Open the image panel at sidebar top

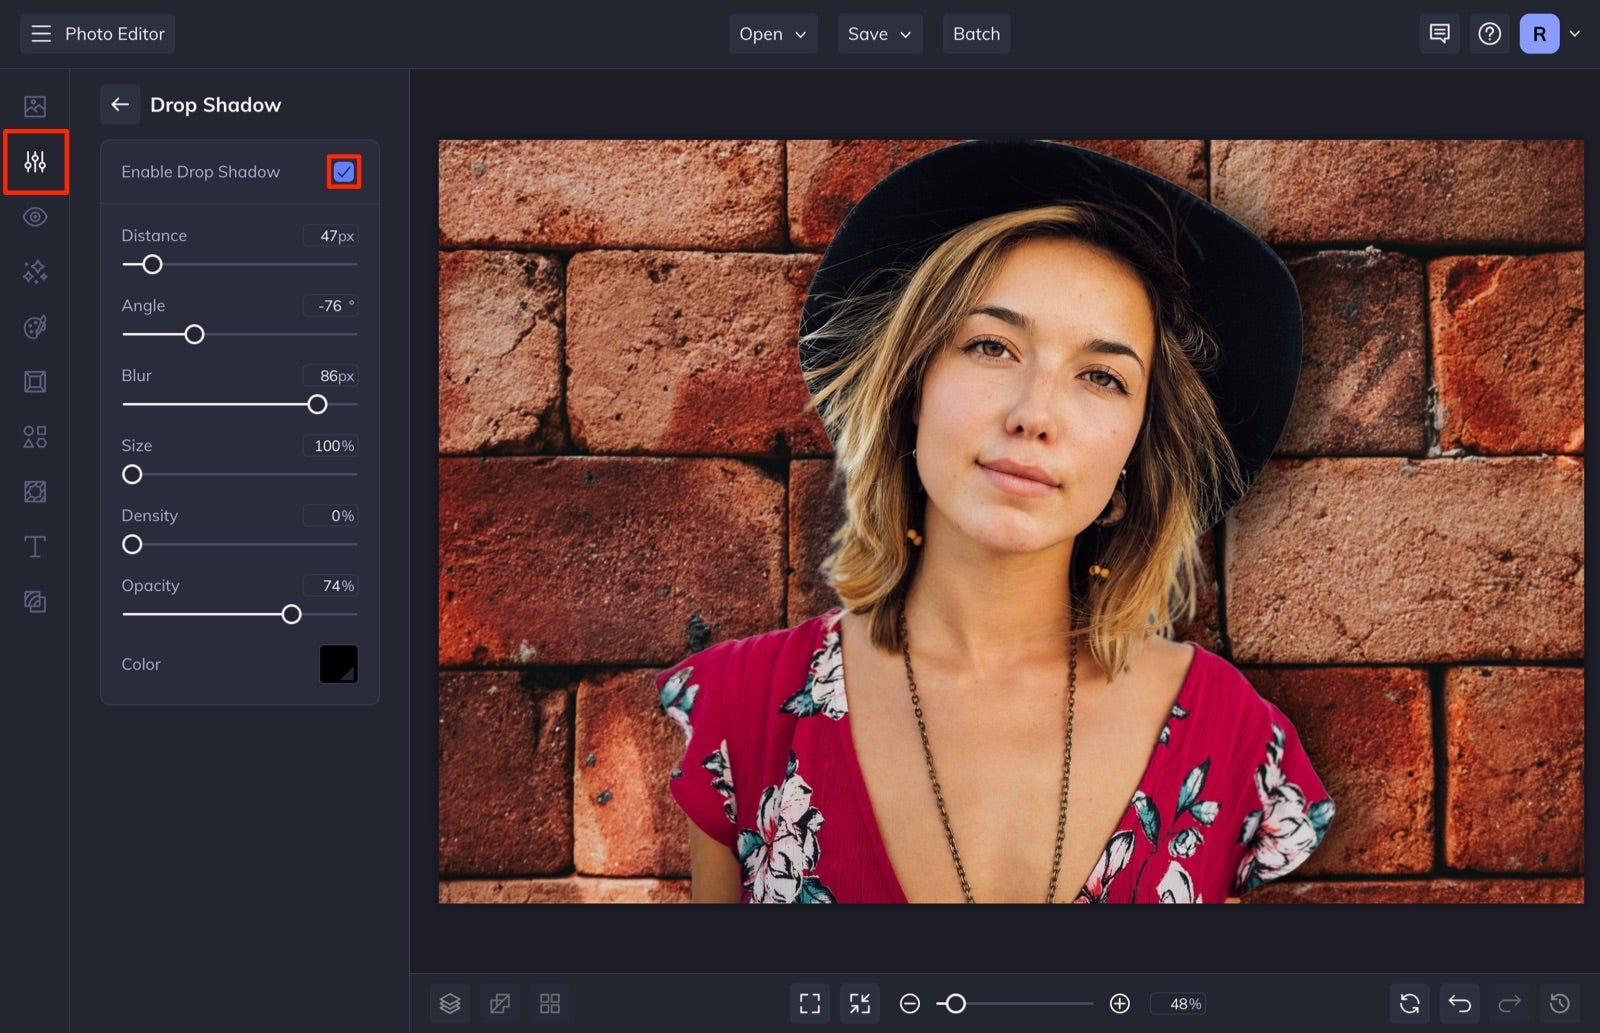tap(35, 105)
